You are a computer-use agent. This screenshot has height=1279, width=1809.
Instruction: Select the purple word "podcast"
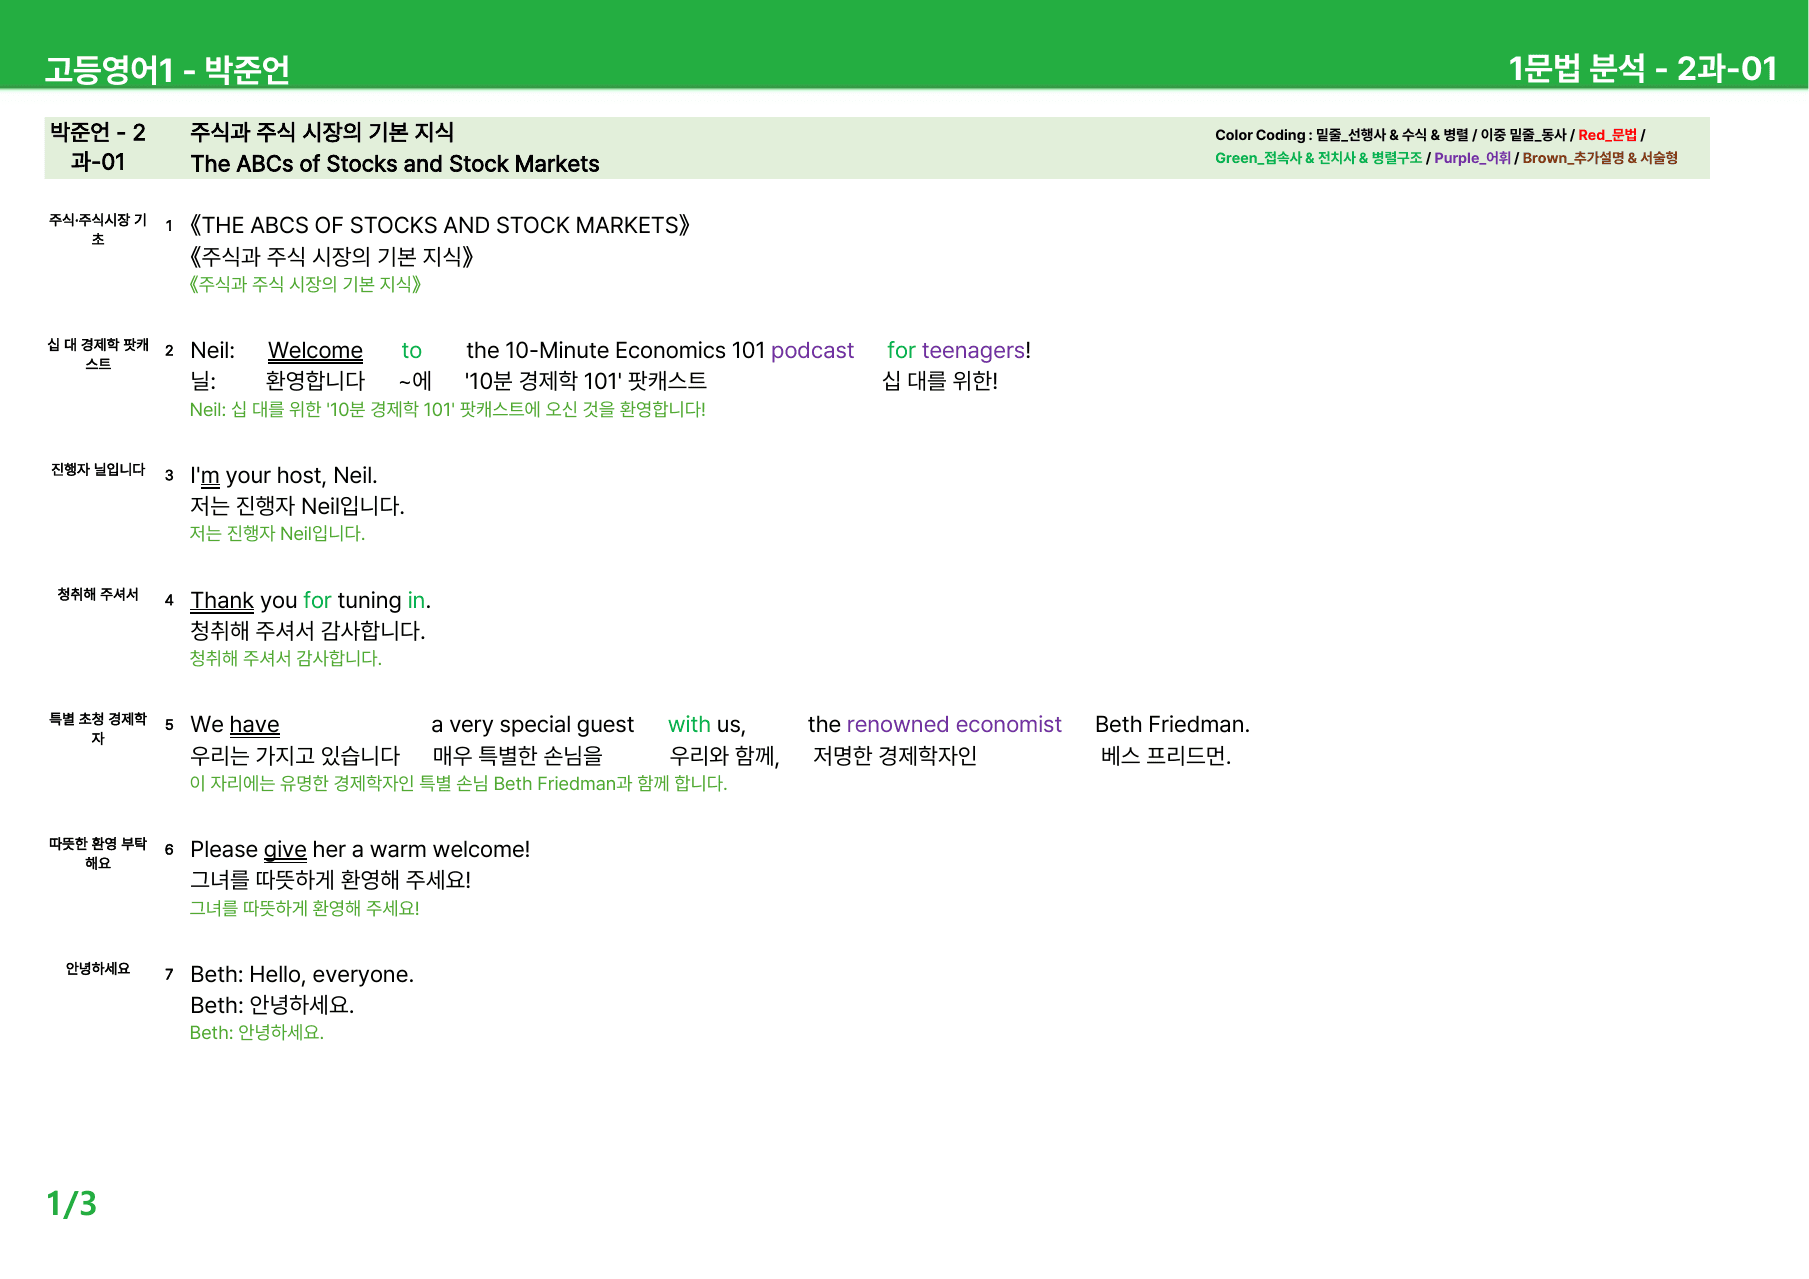pos(812,351)
